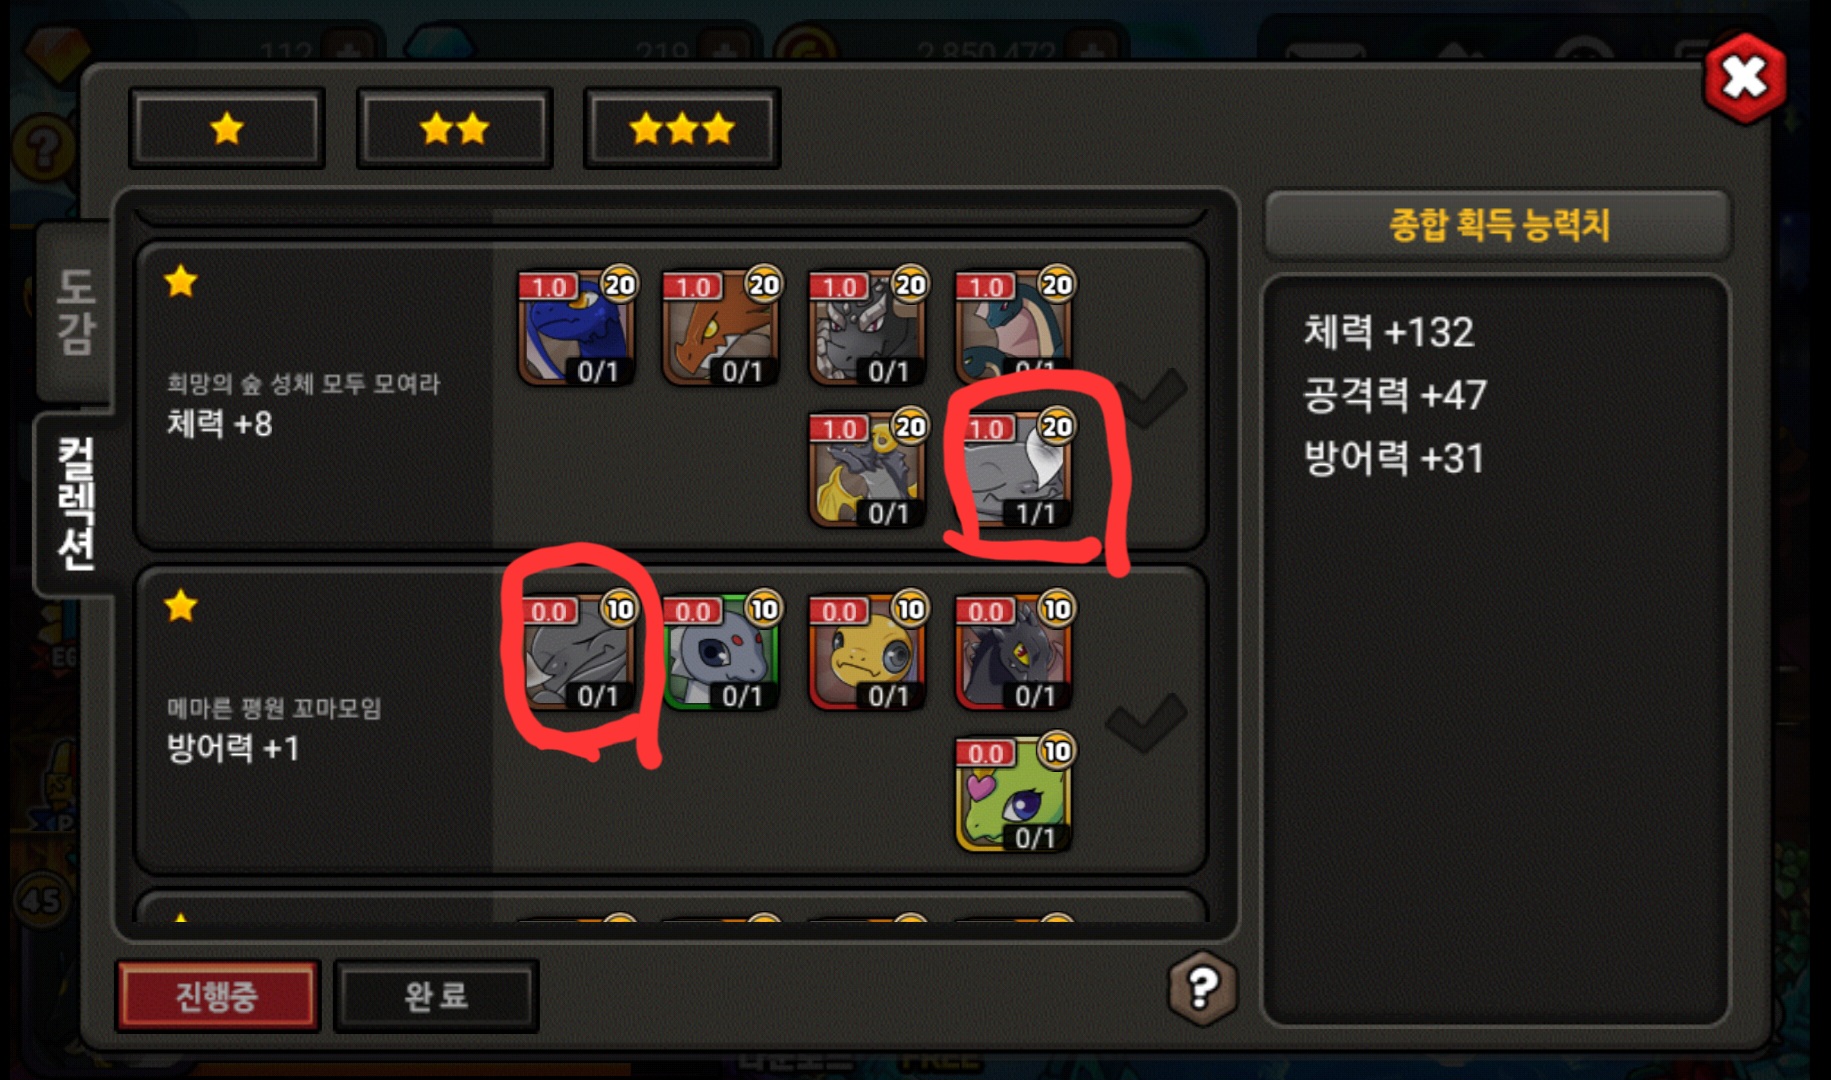Tap the collected gray dragon showing 1/1
Viewport: 1831px width, 1080px height.
tap(1014, 470)
